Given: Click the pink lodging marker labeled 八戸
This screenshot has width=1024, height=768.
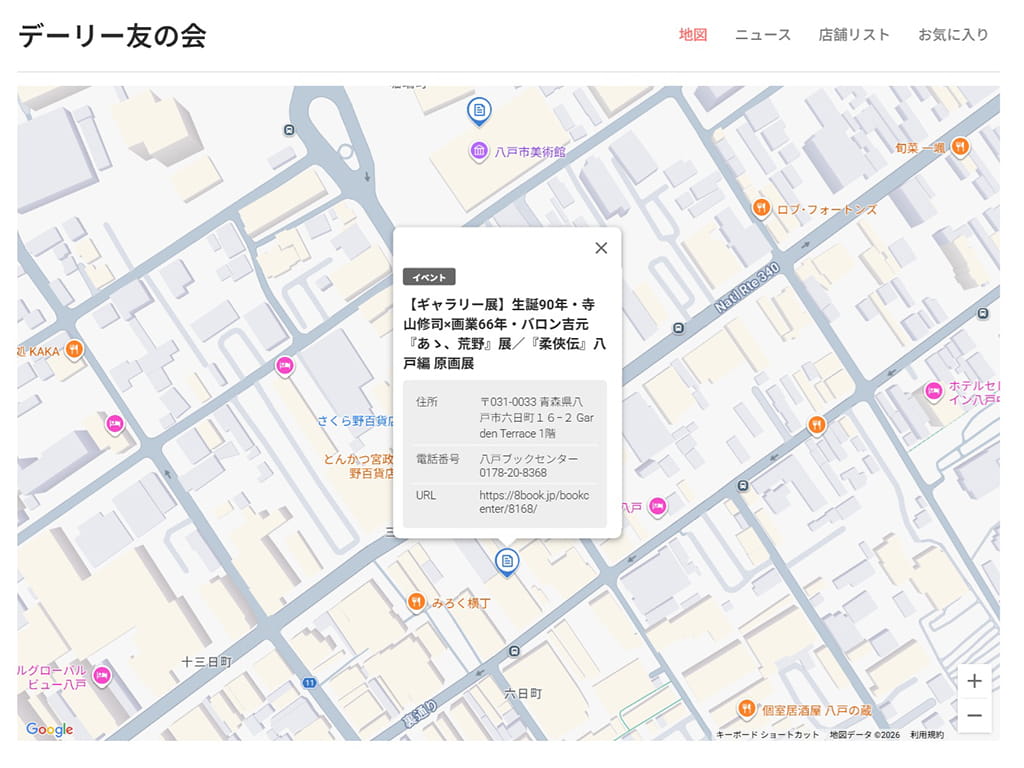Looking at the screenshot, I should (x=657, y=508).
